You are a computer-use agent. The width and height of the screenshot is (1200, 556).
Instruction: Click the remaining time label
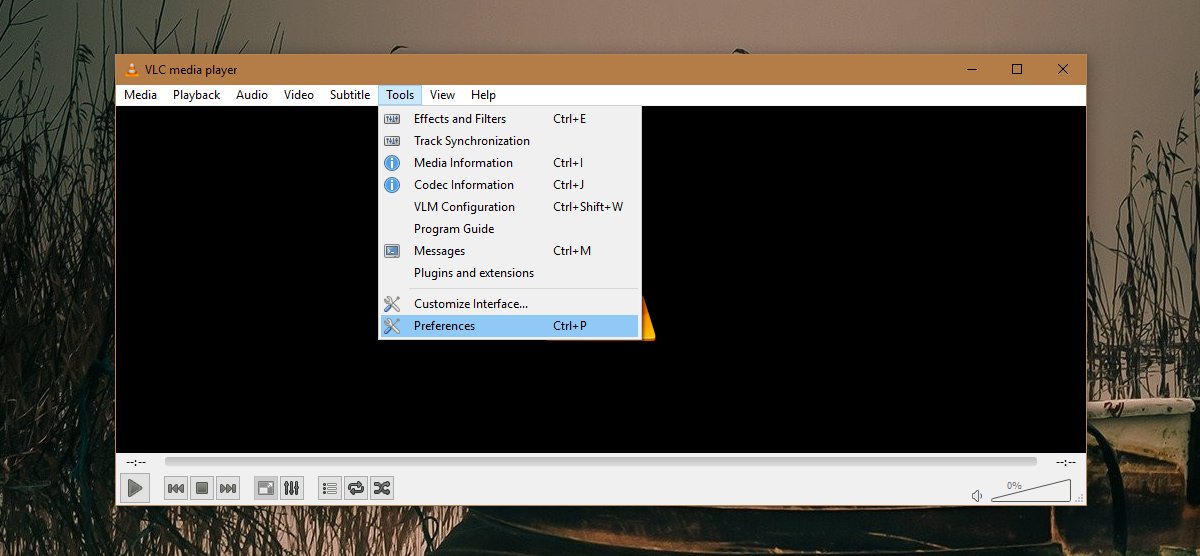click(1066, 461)
